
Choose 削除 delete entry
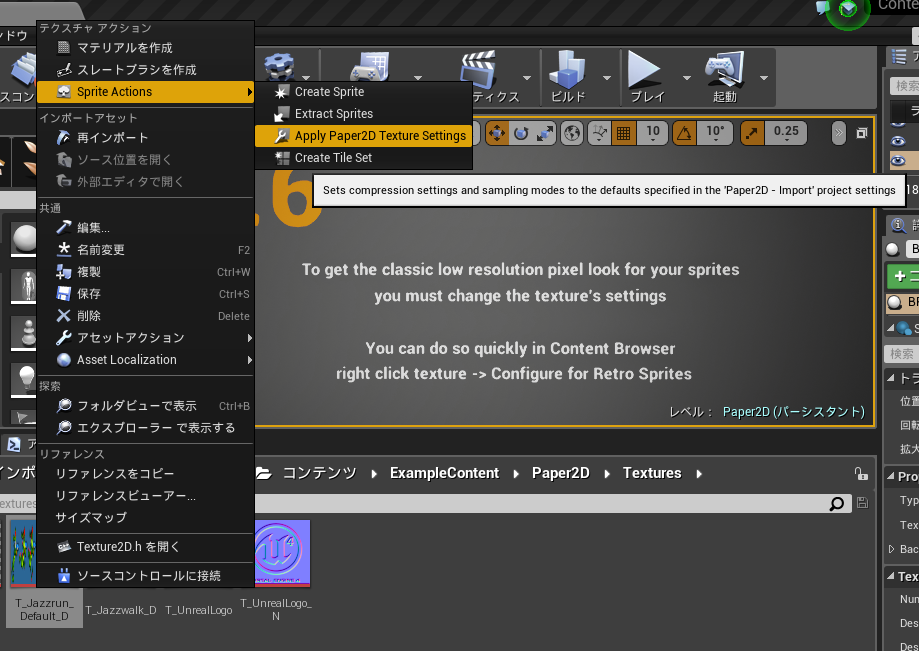pos(145,316)
